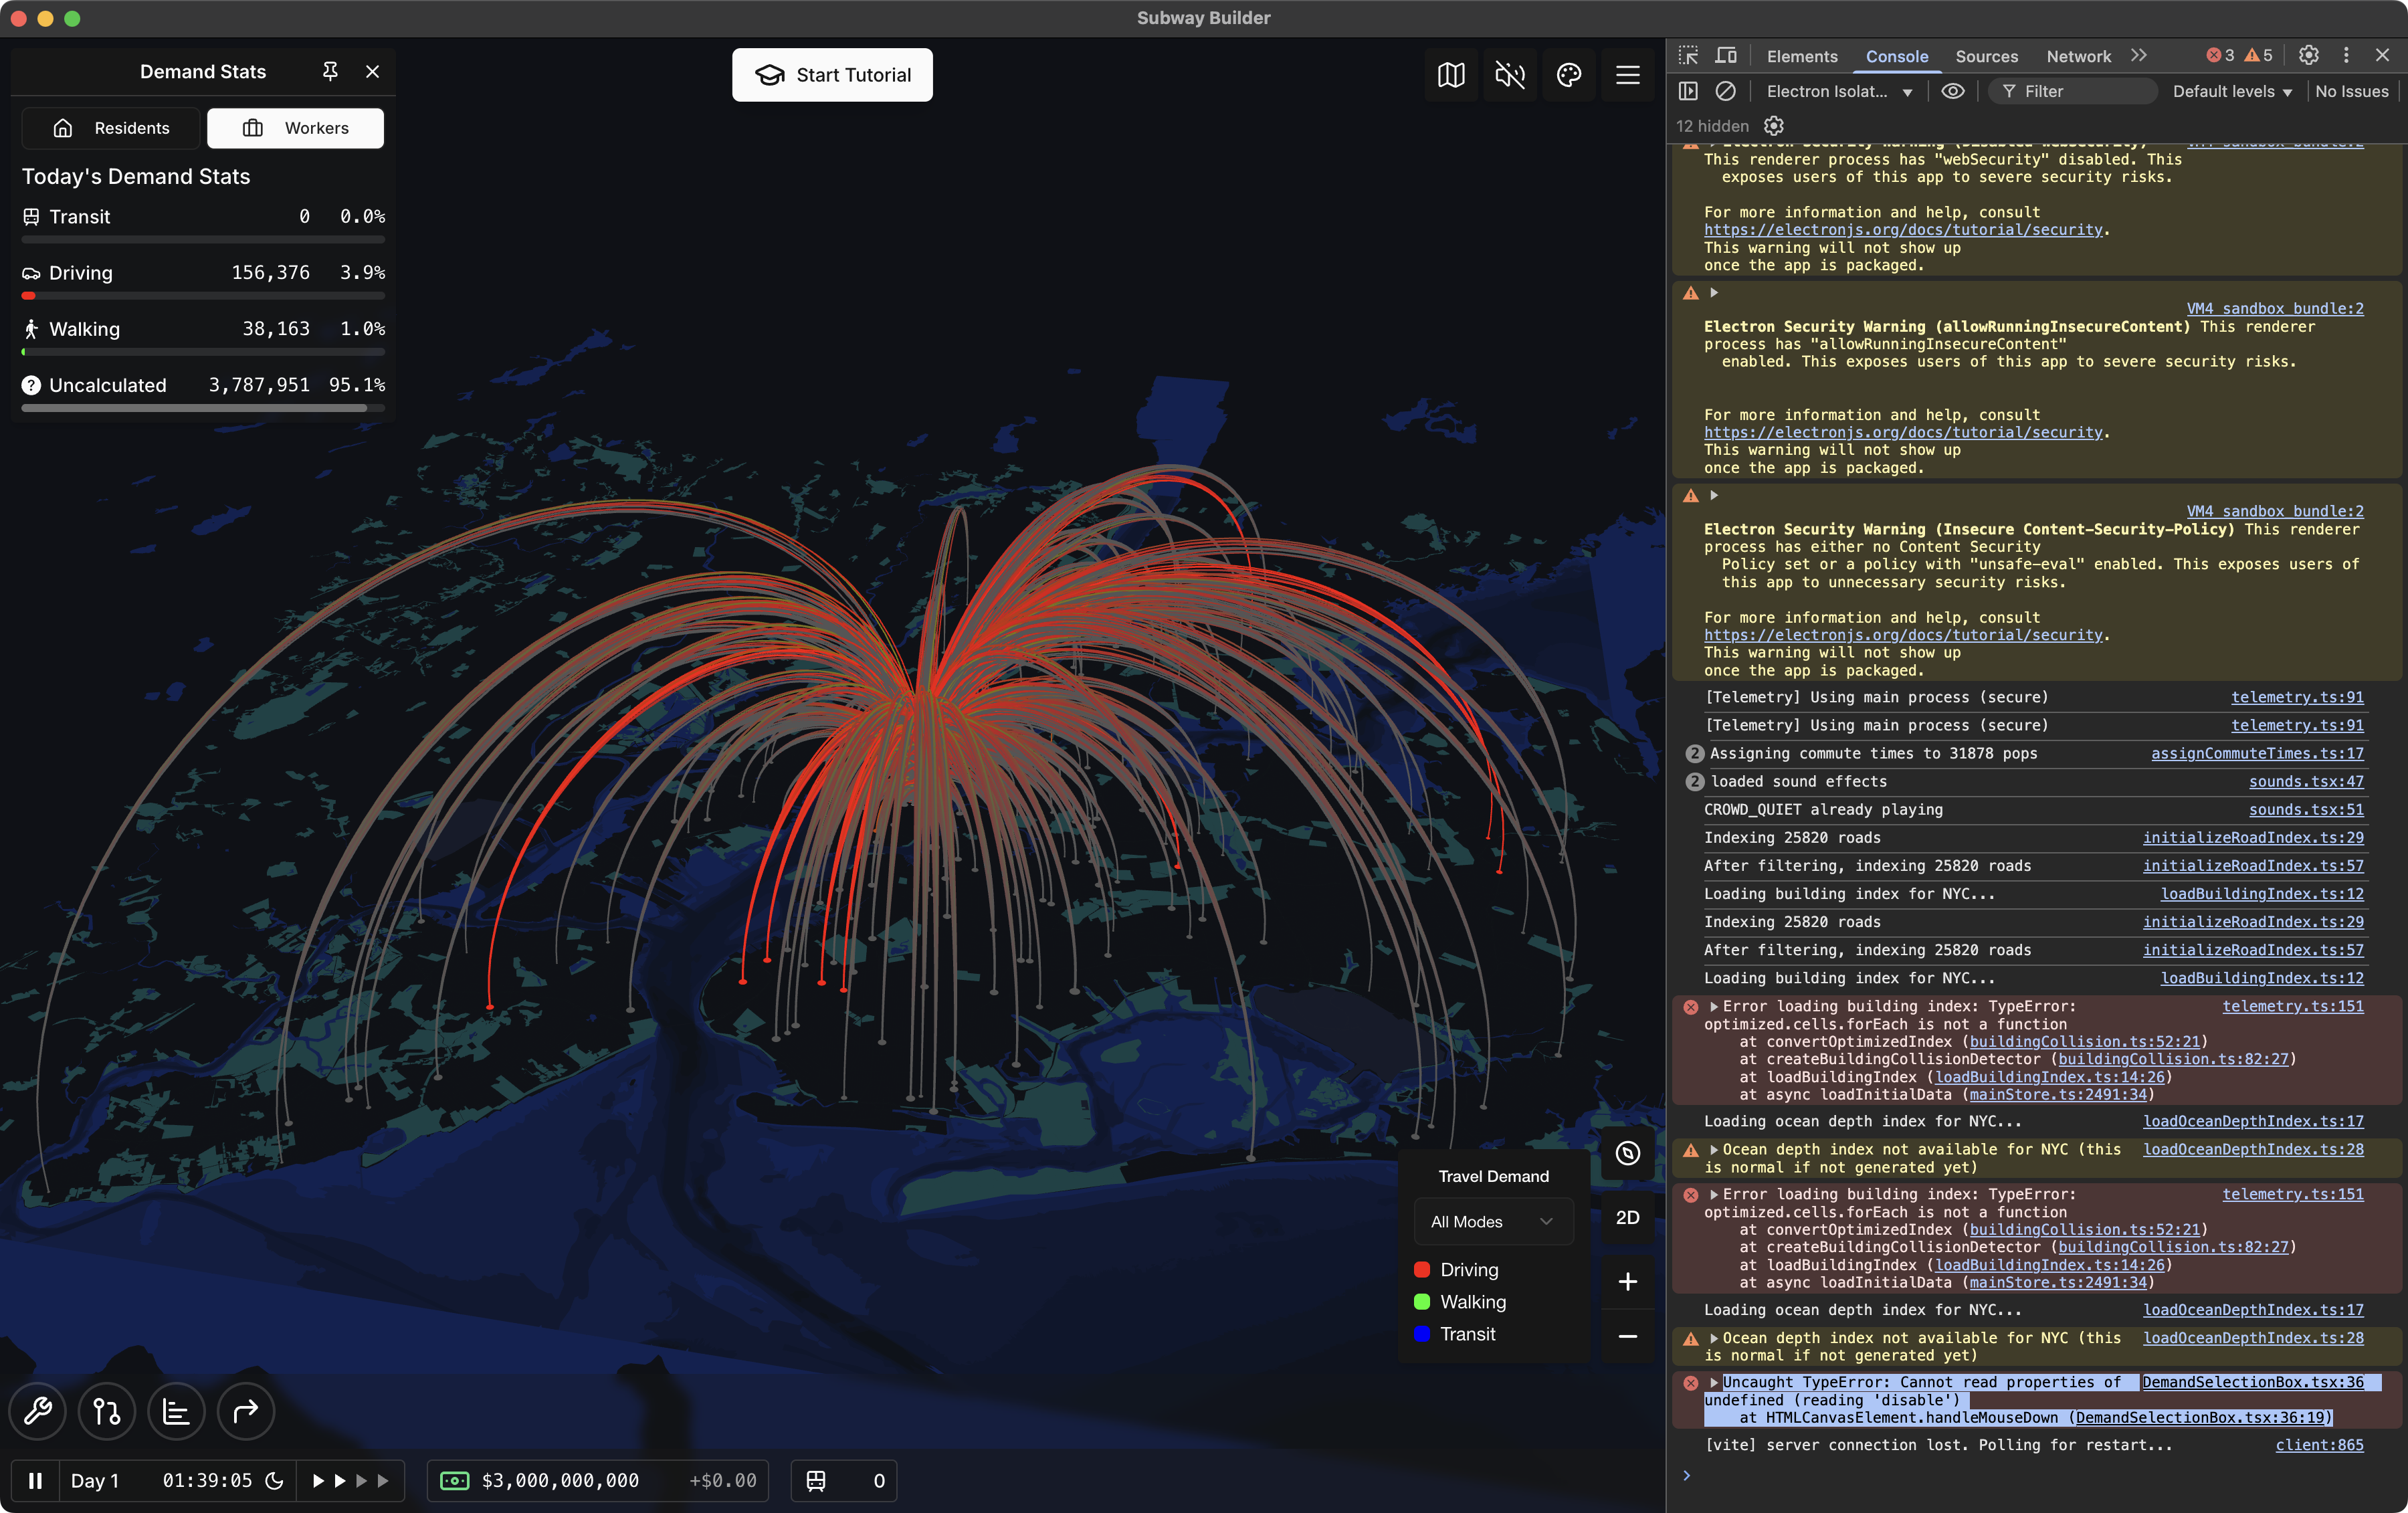Click the Start Tutorial button
The width and height of the screenshot is (2408, 1513).
coord(832,74)
